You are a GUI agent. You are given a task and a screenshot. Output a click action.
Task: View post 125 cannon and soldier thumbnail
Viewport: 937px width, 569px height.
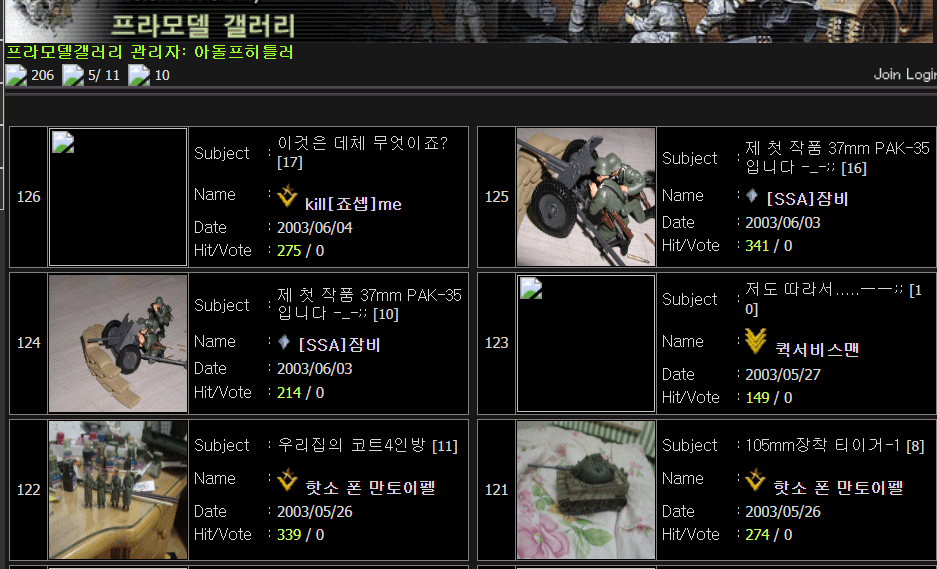tap(586, 197)
